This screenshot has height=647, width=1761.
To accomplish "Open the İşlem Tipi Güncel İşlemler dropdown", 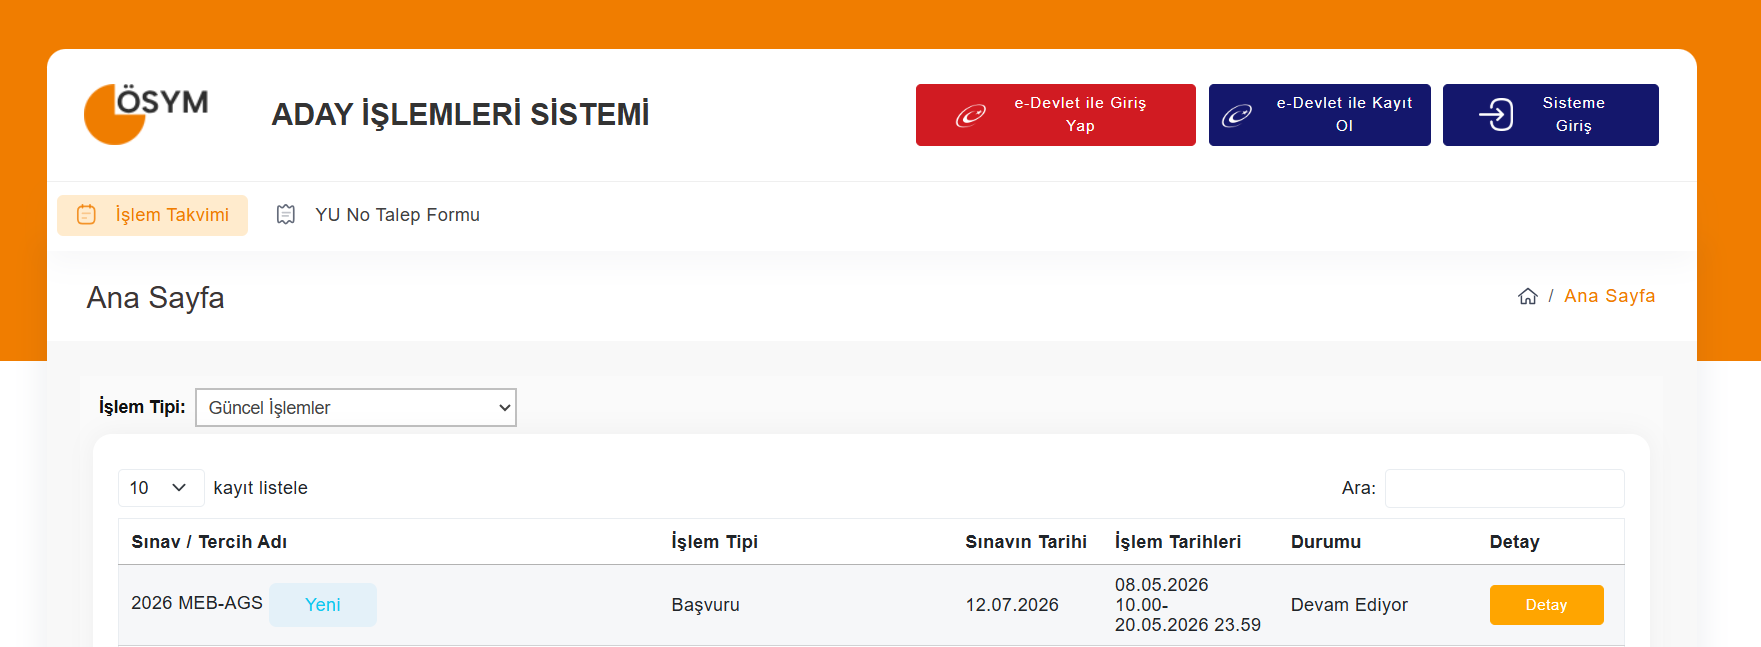I will pyautogui.click(x=356, y=408).
